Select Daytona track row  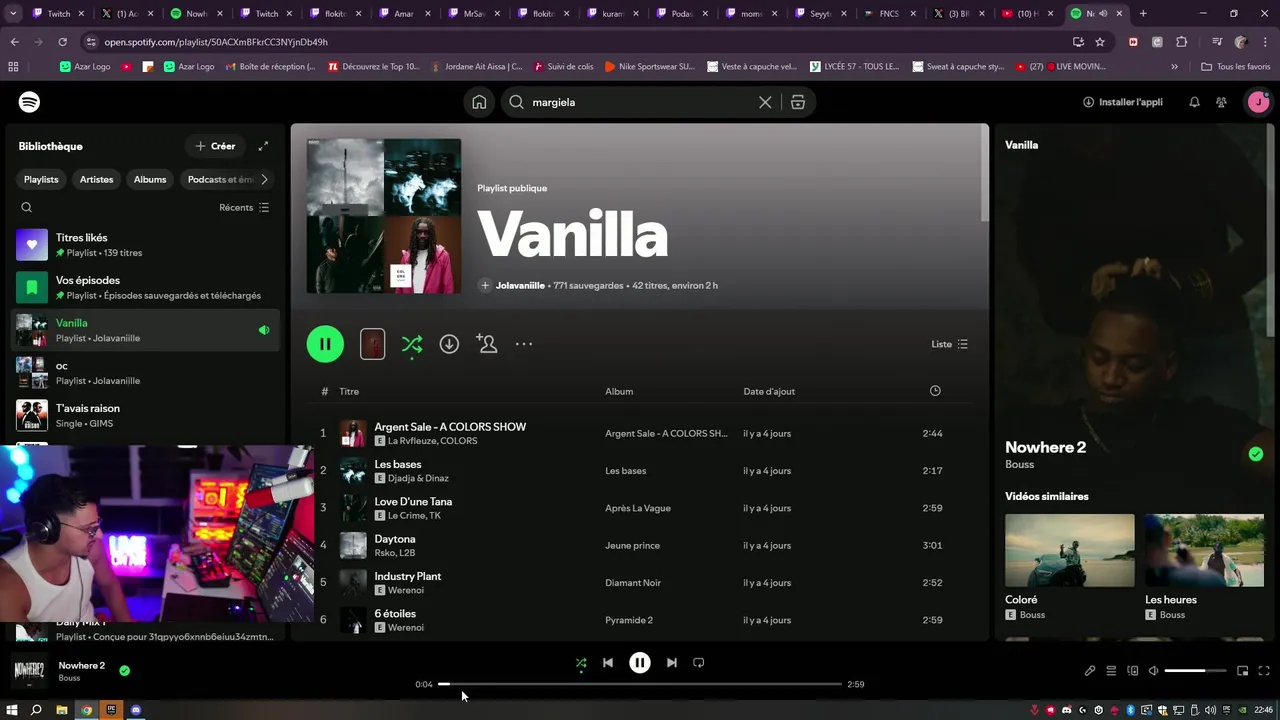(640, 545)
